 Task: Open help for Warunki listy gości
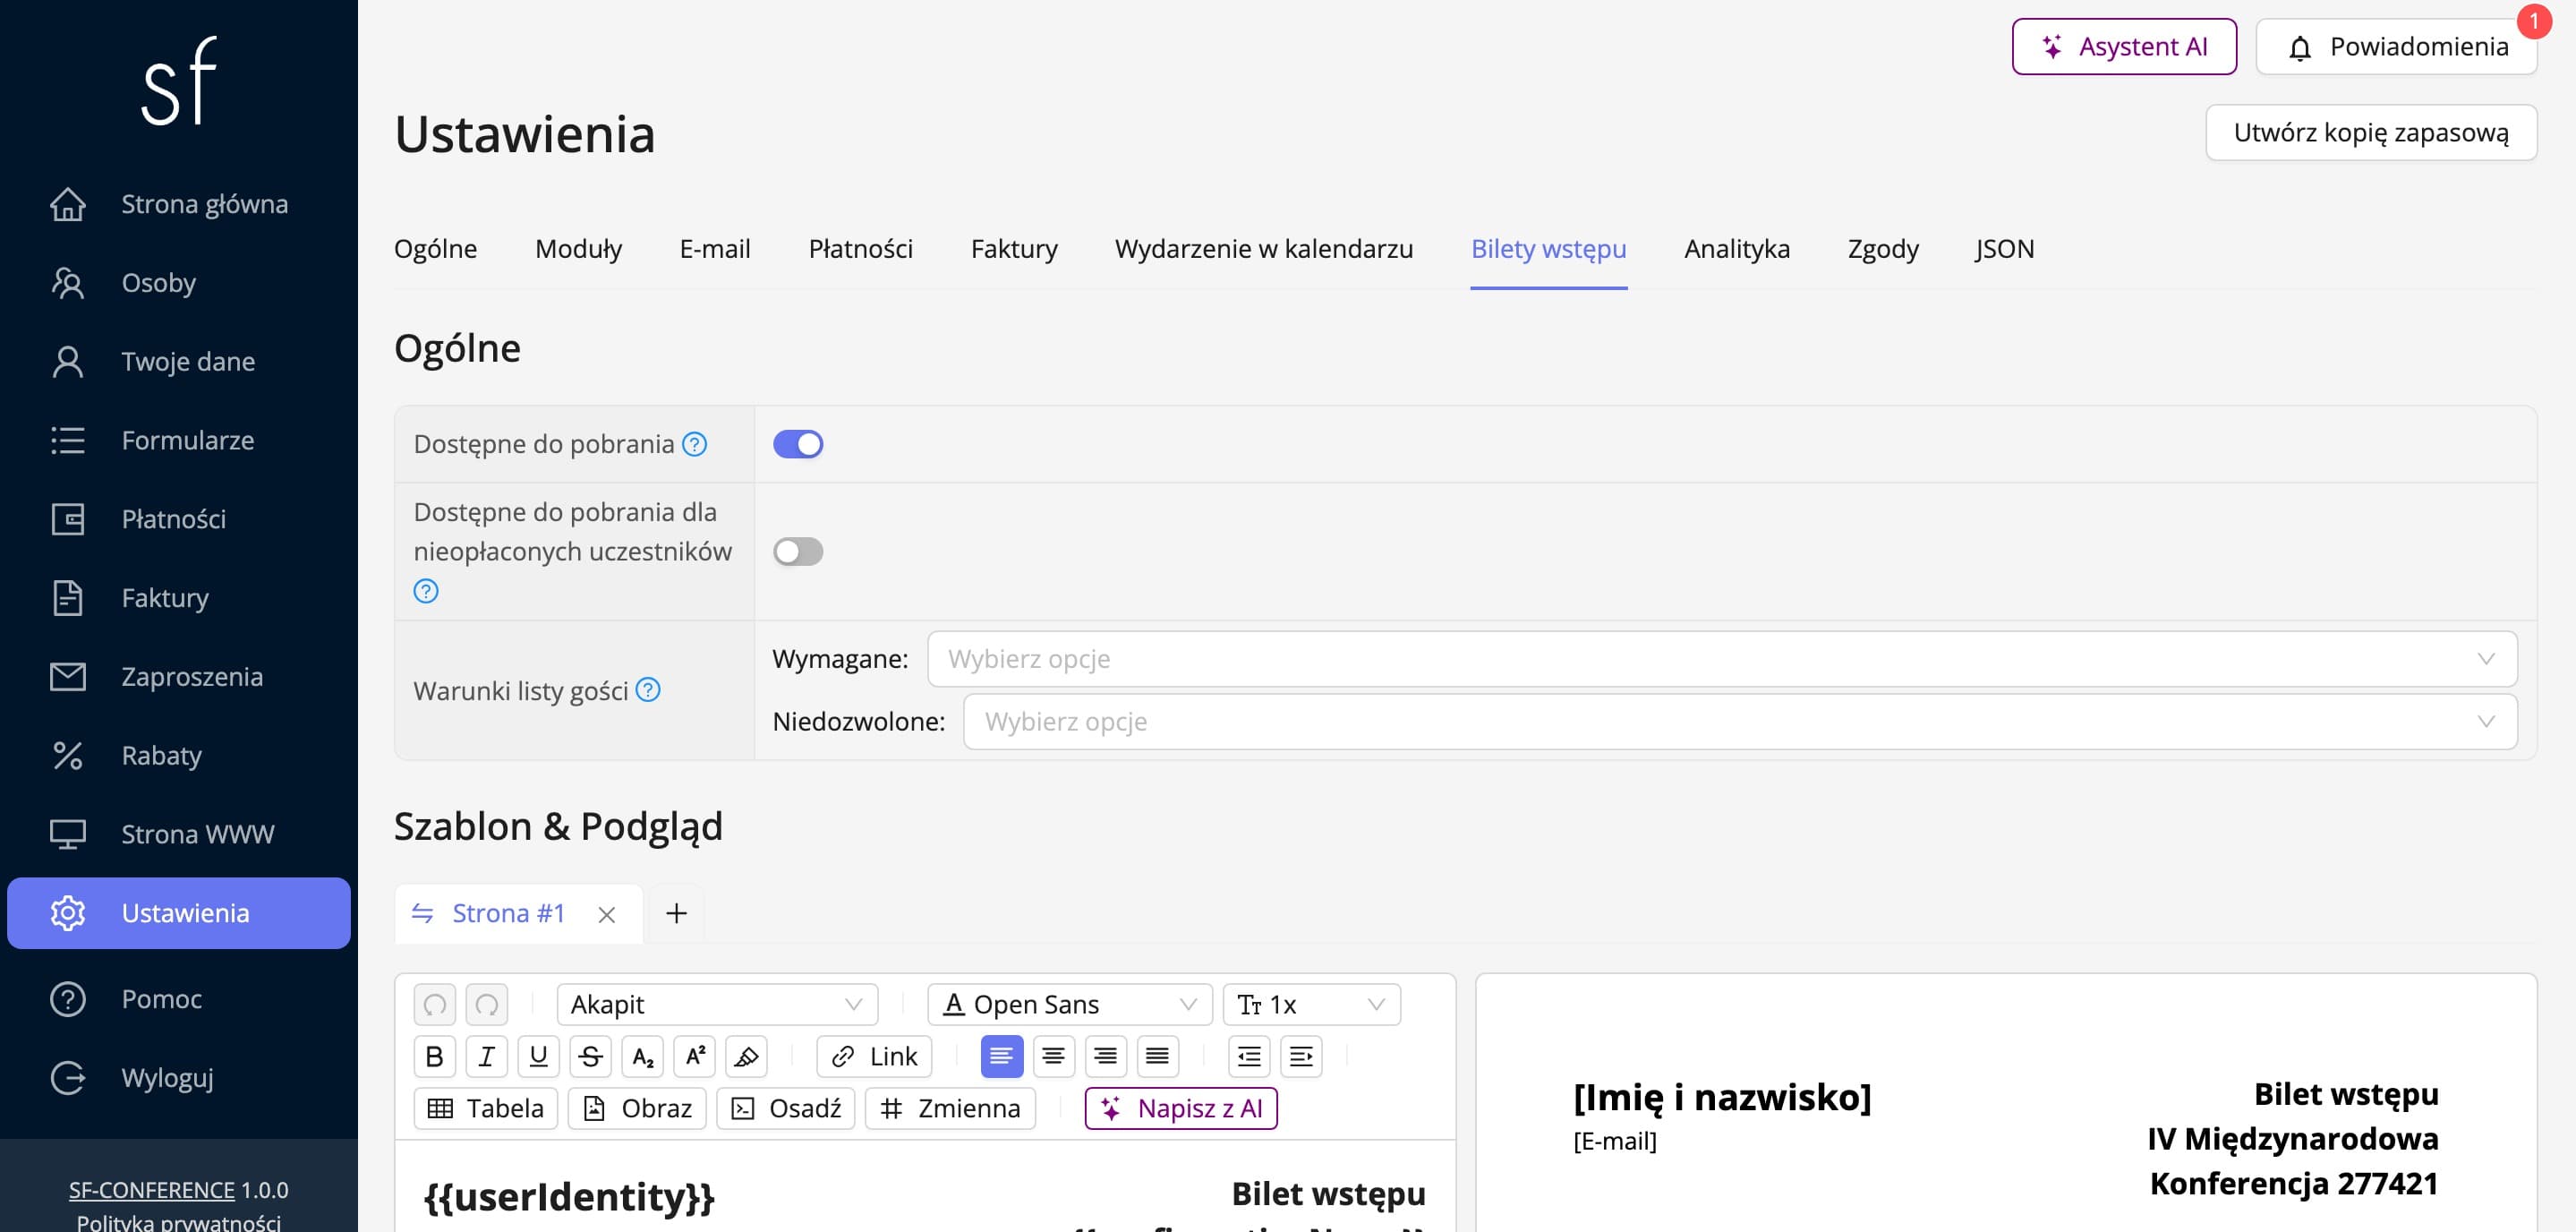click(648, 690)
